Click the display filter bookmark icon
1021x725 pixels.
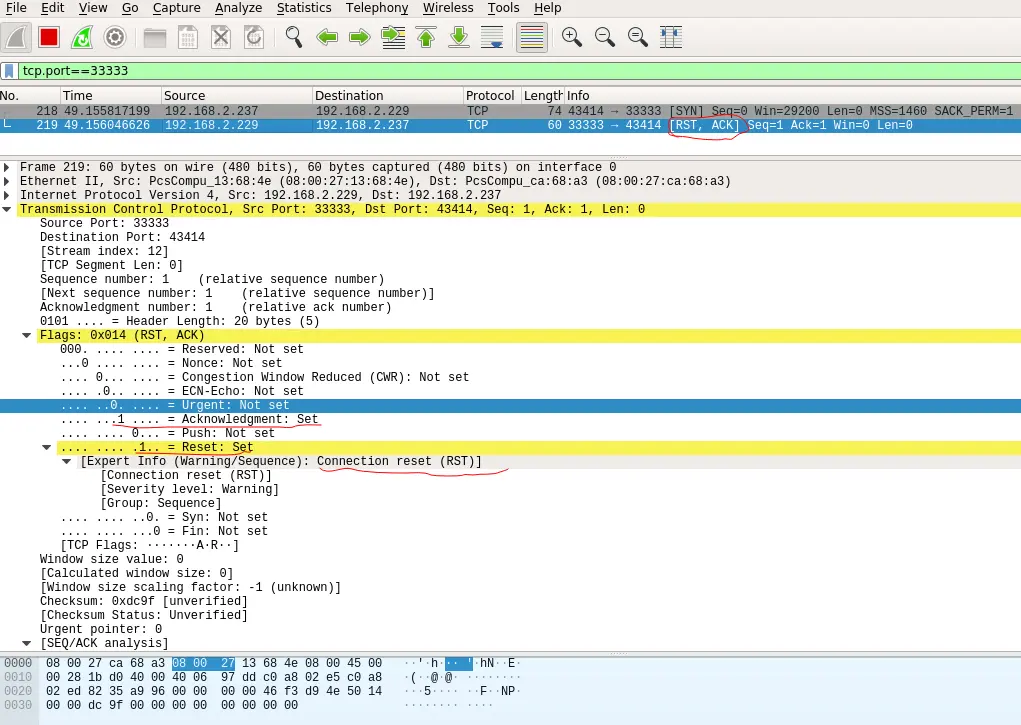pyautogui.click(x=9, y=71)
